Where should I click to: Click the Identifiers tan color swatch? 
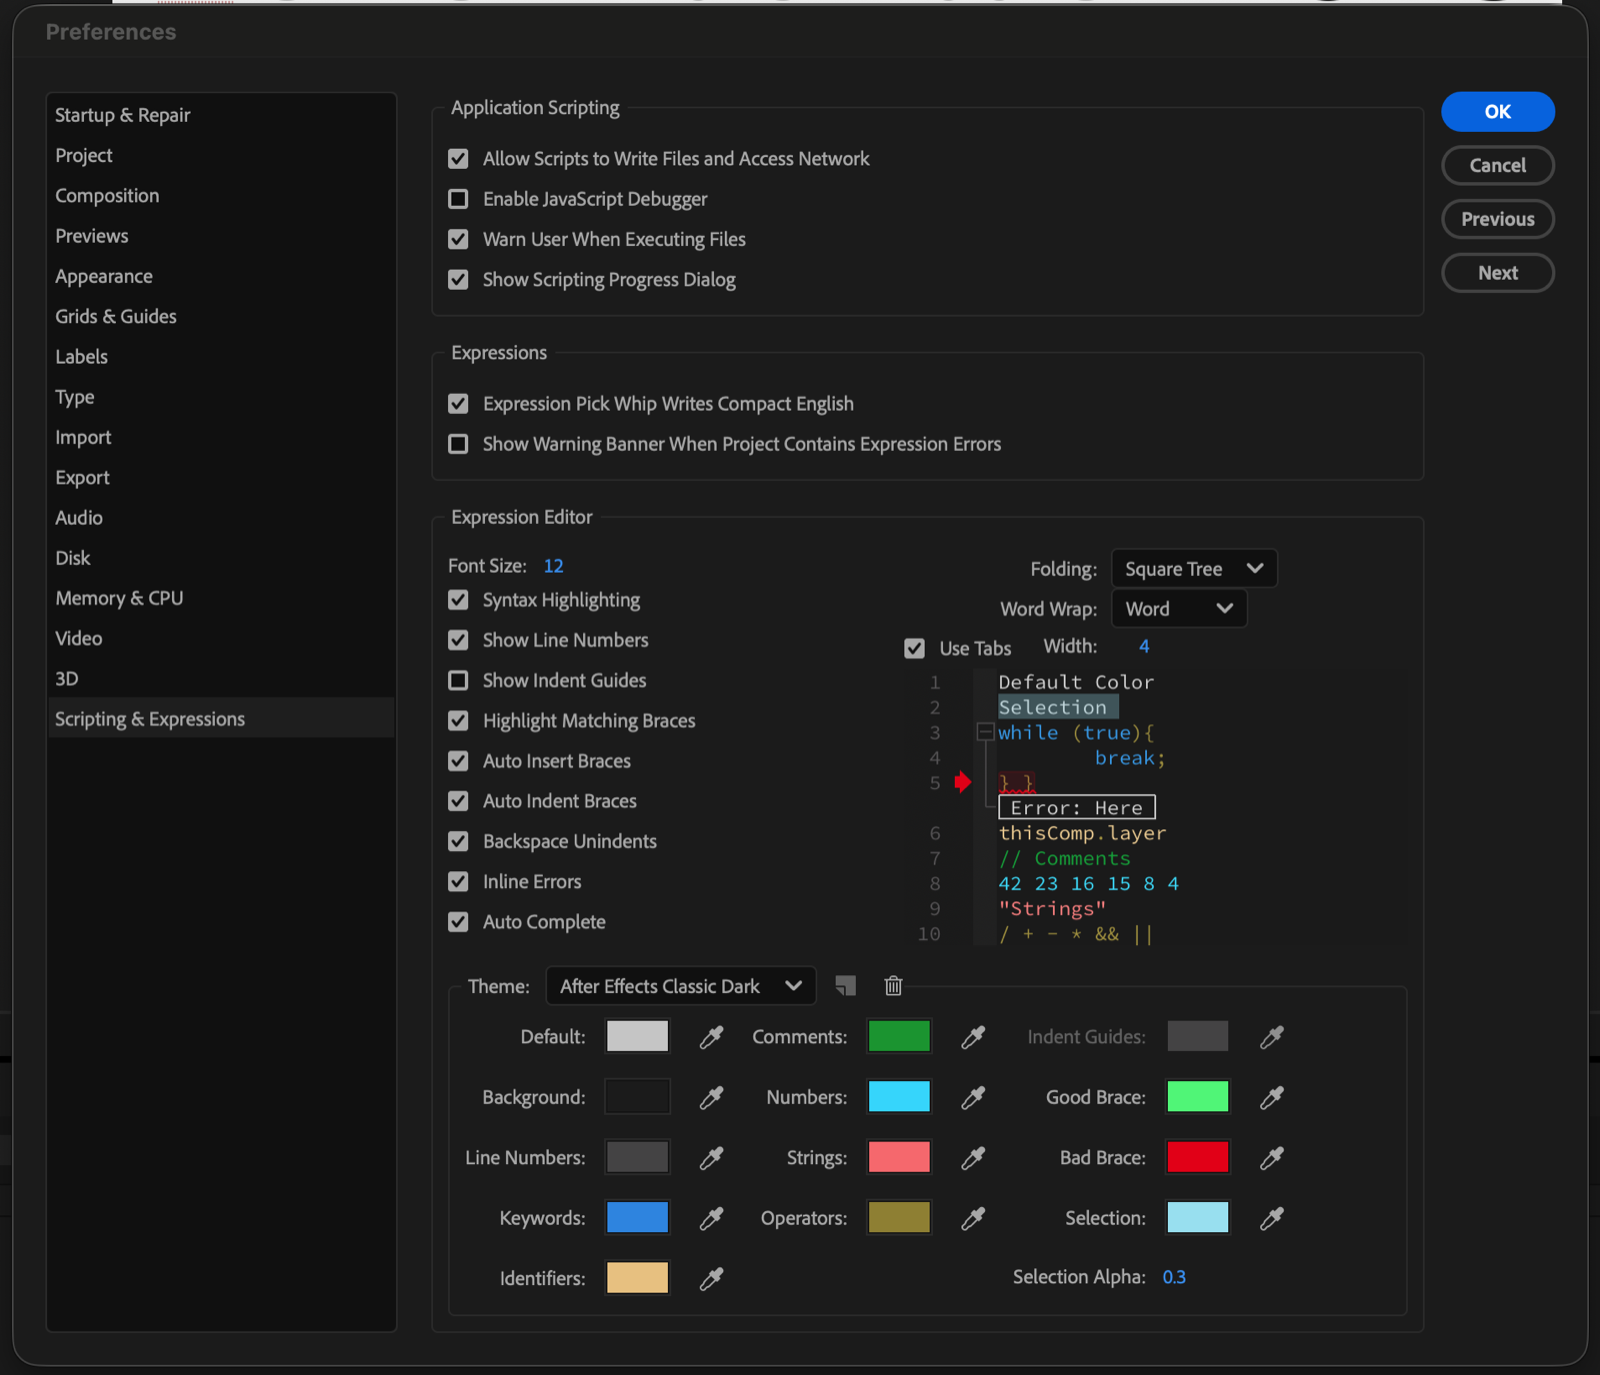point(637,1277)
